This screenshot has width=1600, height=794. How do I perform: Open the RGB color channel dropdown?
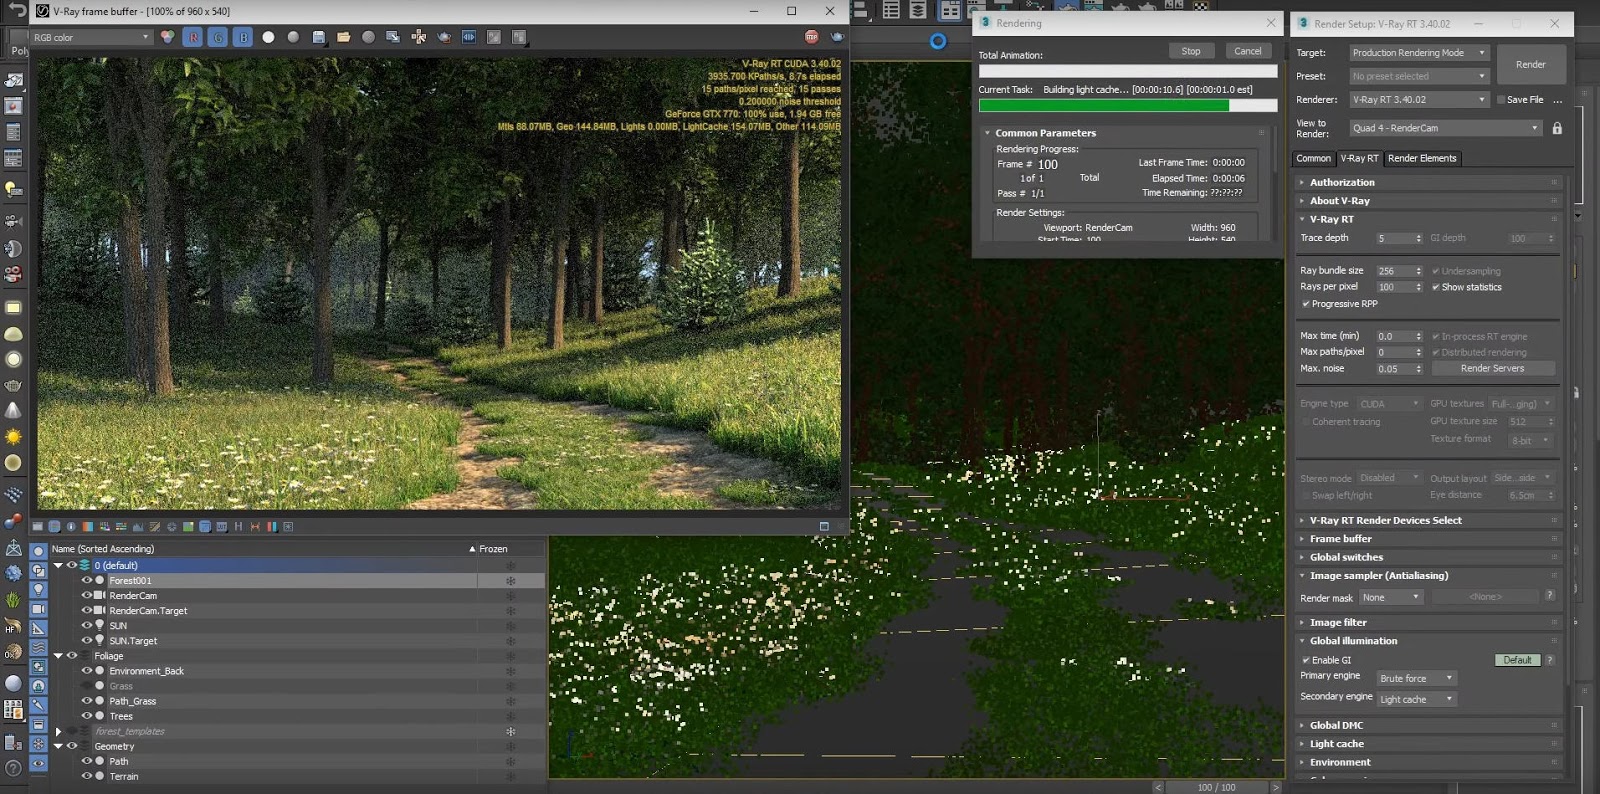click(91, 37)
